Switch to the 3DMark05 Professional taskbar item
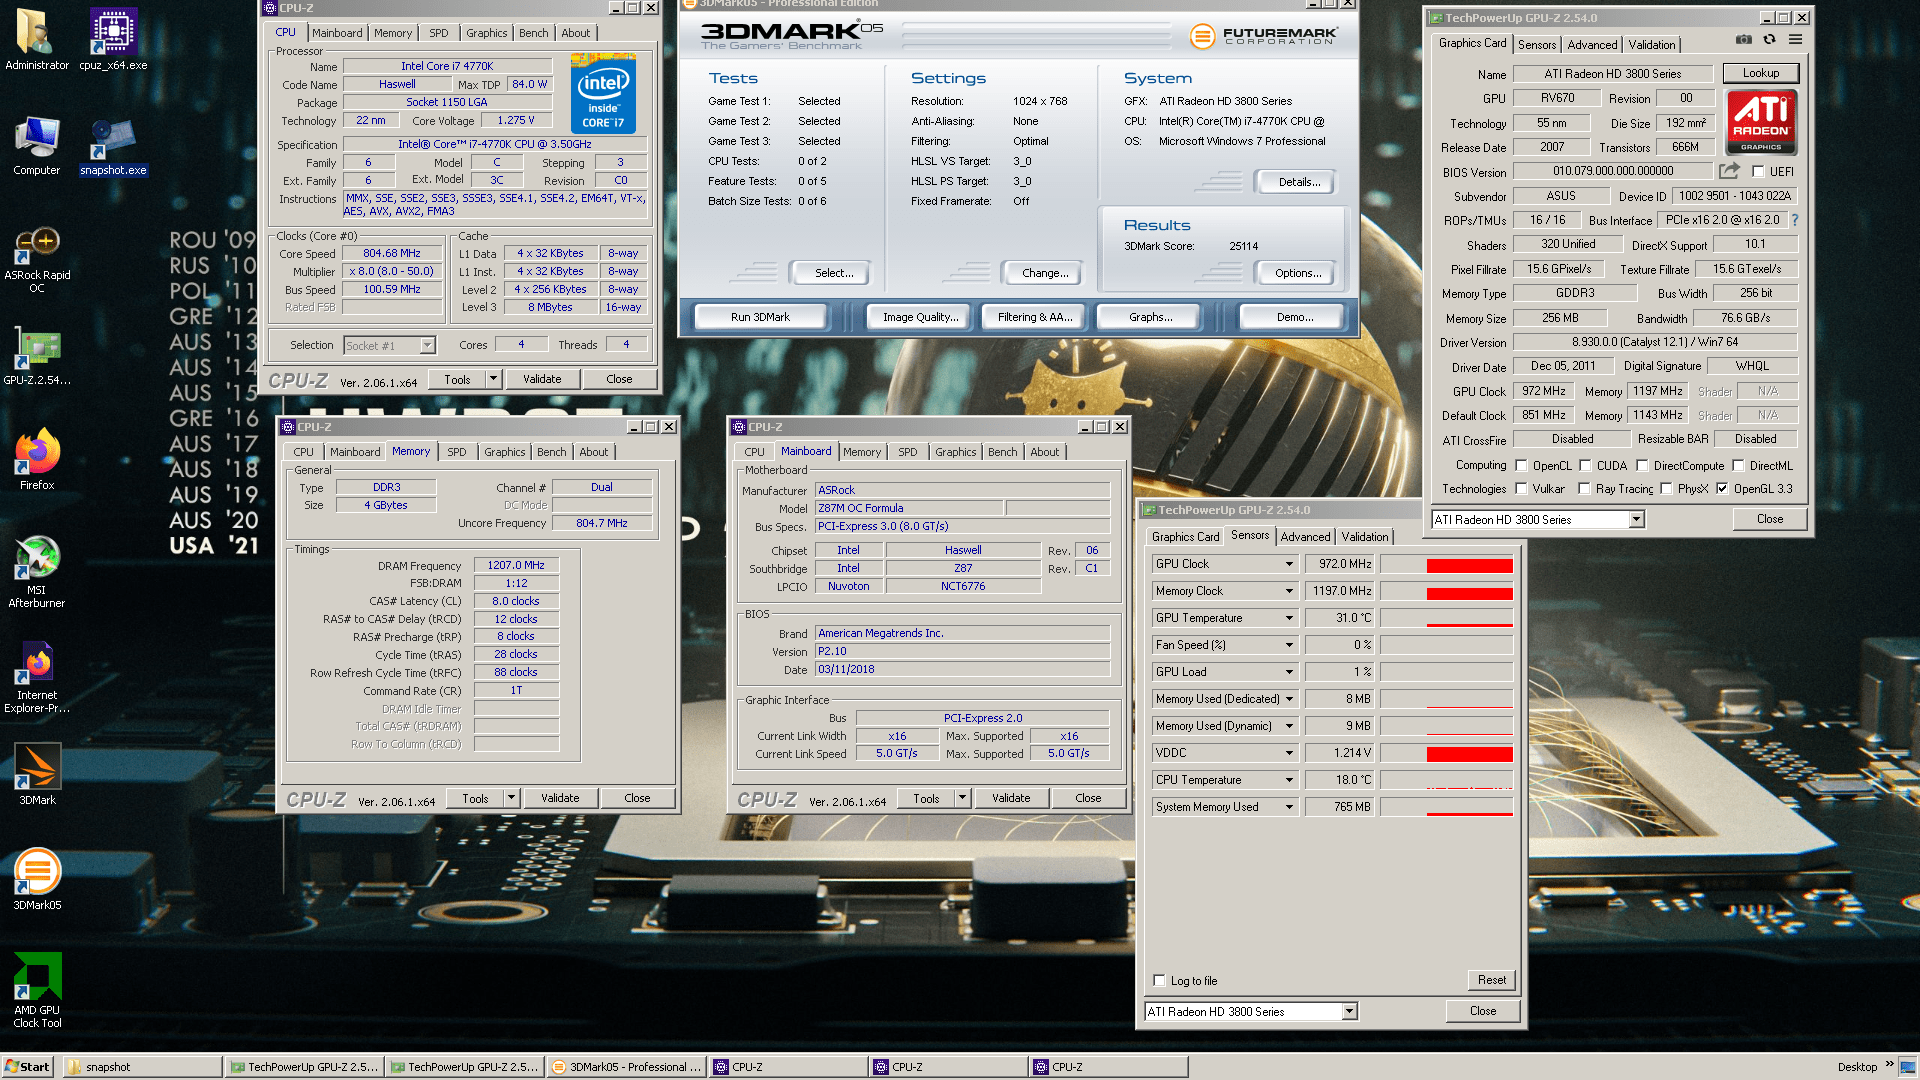This screenshot has width=1920, height=1080. click(627, 1067)
